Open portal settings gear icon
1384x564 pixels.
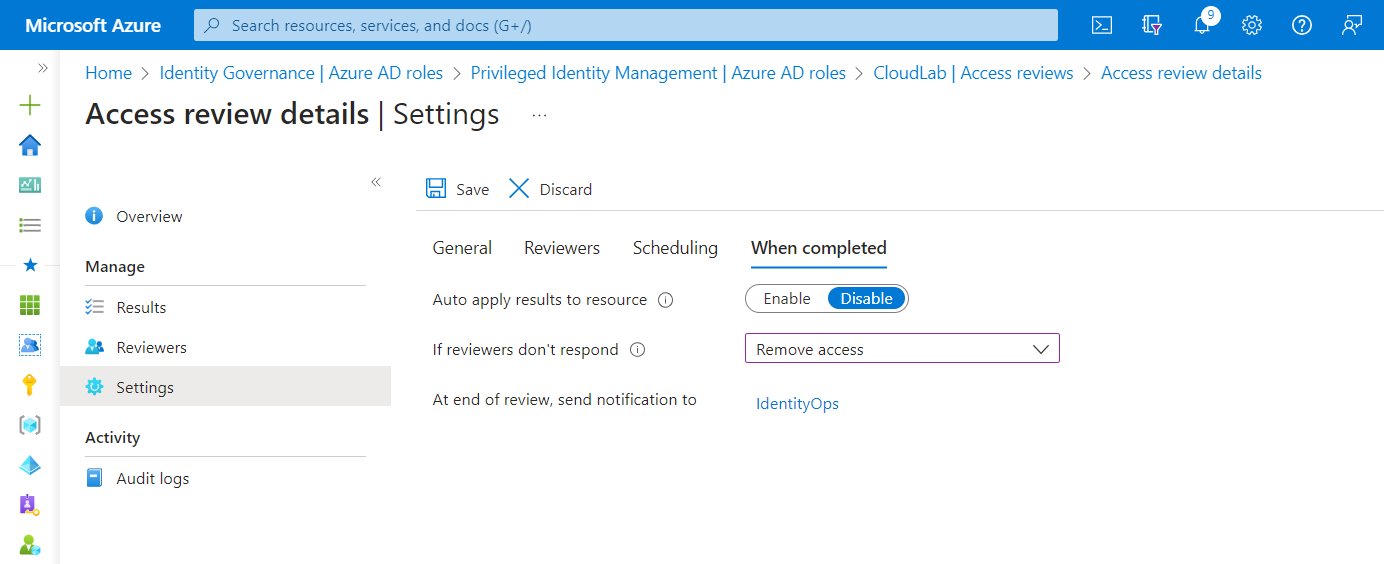tap(1252, 25)
